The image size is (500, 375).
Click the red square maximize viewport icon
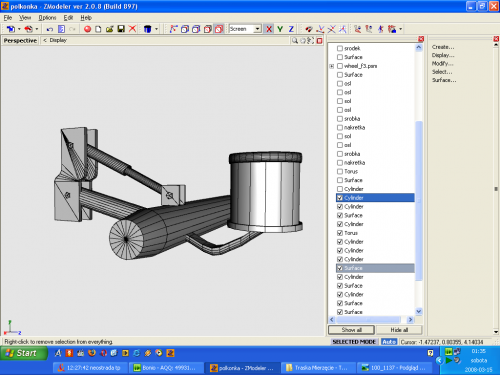(319, 41)
